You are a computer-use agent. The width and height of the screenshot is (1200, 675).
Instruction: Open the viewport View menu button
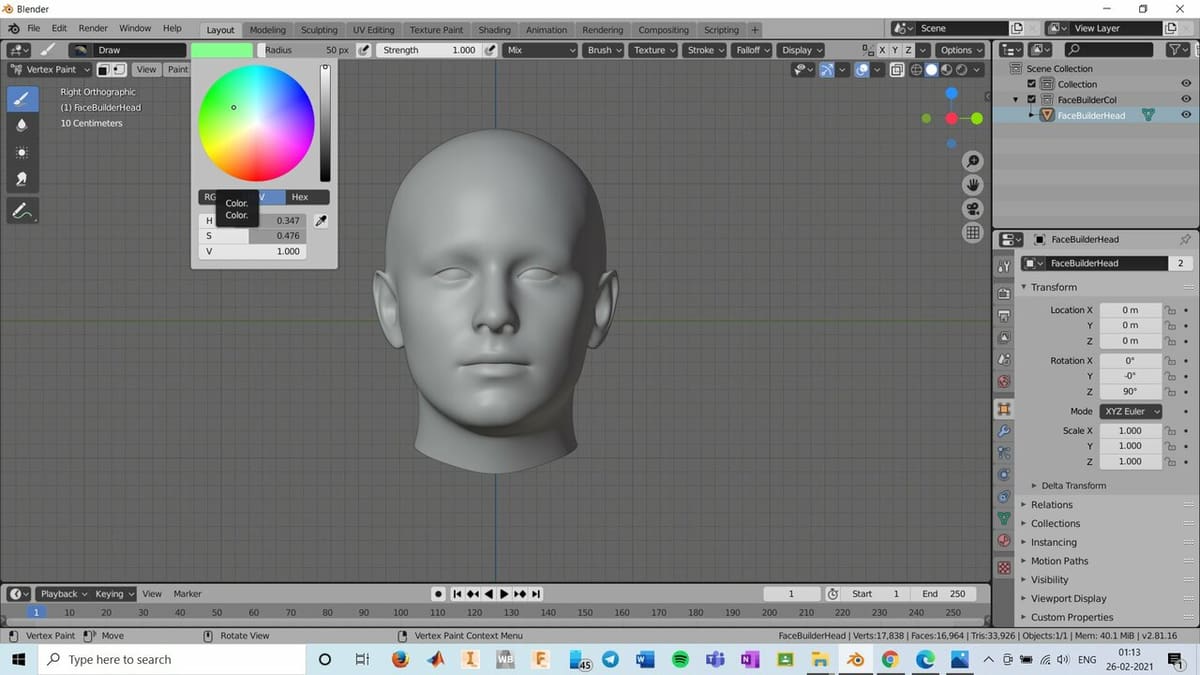146,70
